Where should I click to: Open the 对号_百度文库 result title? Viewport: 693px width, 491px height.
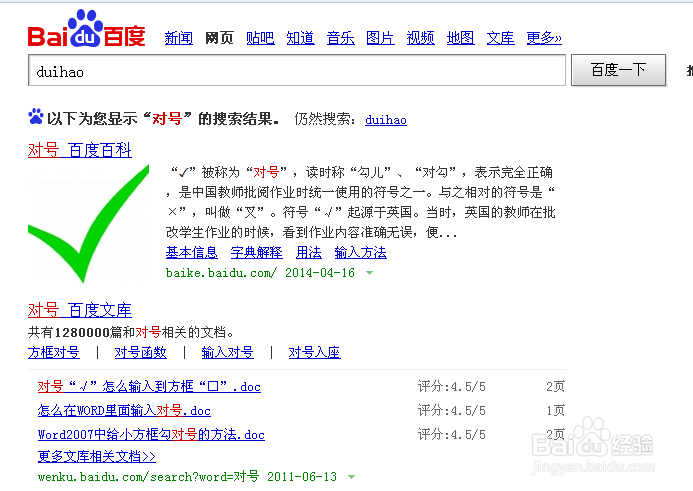tap(80, 310)
